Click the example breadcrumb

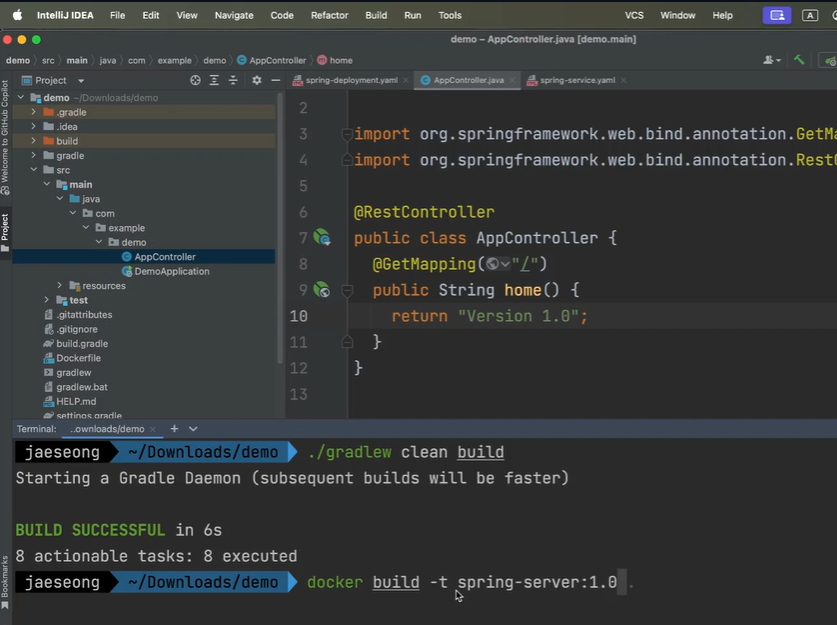pyautogui.click(x=175, y=60)
